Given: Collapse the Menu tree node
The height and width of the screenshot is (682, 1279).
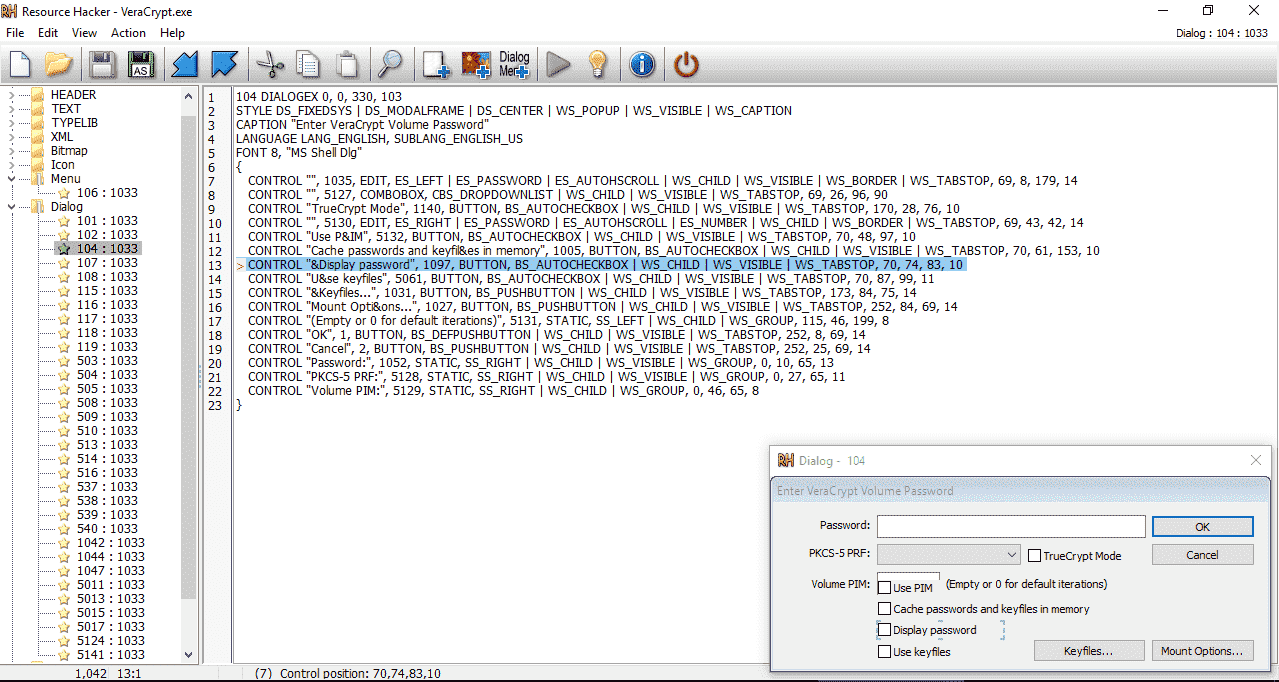Looking at the screenshot, I should (x=11, y=179).
